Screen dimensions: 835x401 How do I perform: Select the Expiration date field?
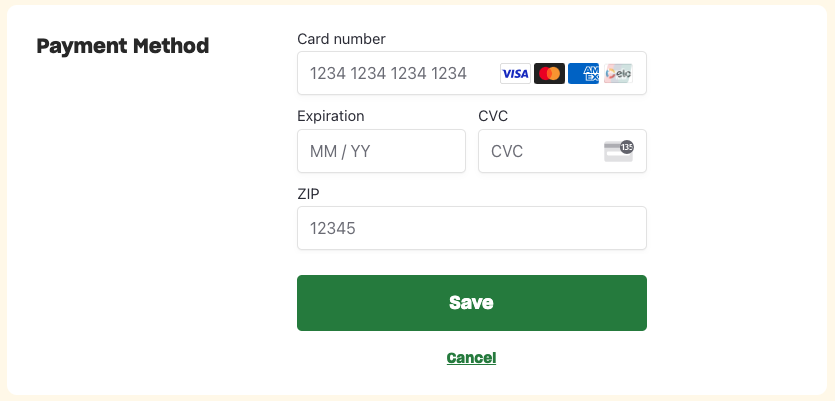click(x=381, y=151)
